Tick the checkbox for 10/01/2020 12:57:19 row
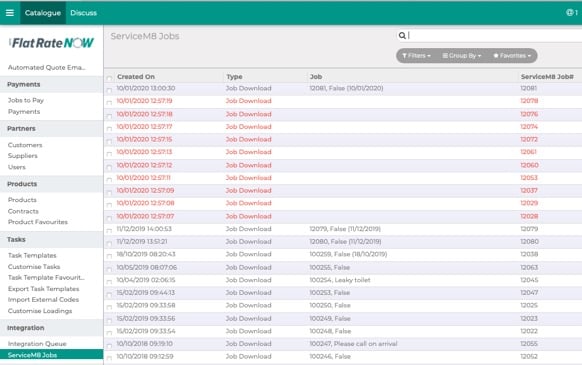This screenshot has height=365, width=582. (x=109, y=103)
